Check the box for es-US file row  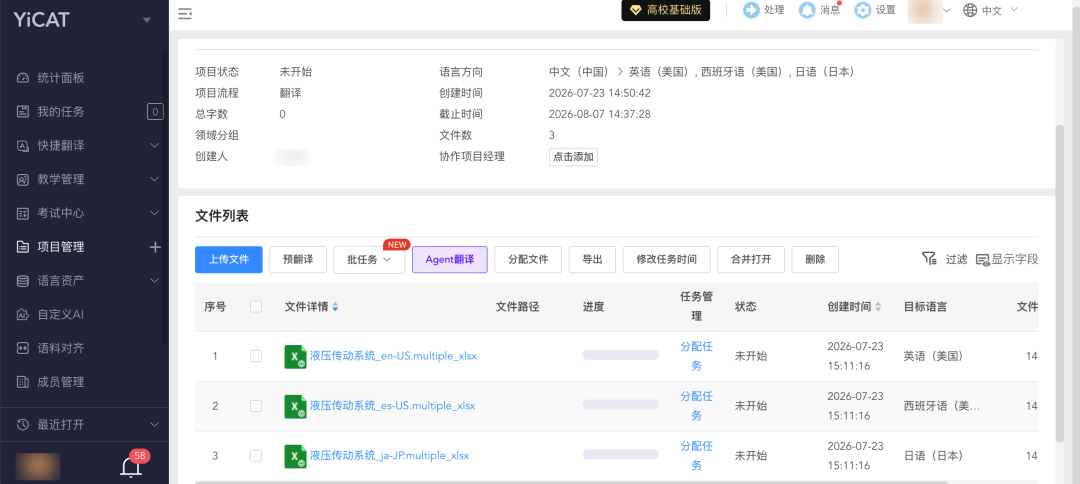(x=256, y=406)
